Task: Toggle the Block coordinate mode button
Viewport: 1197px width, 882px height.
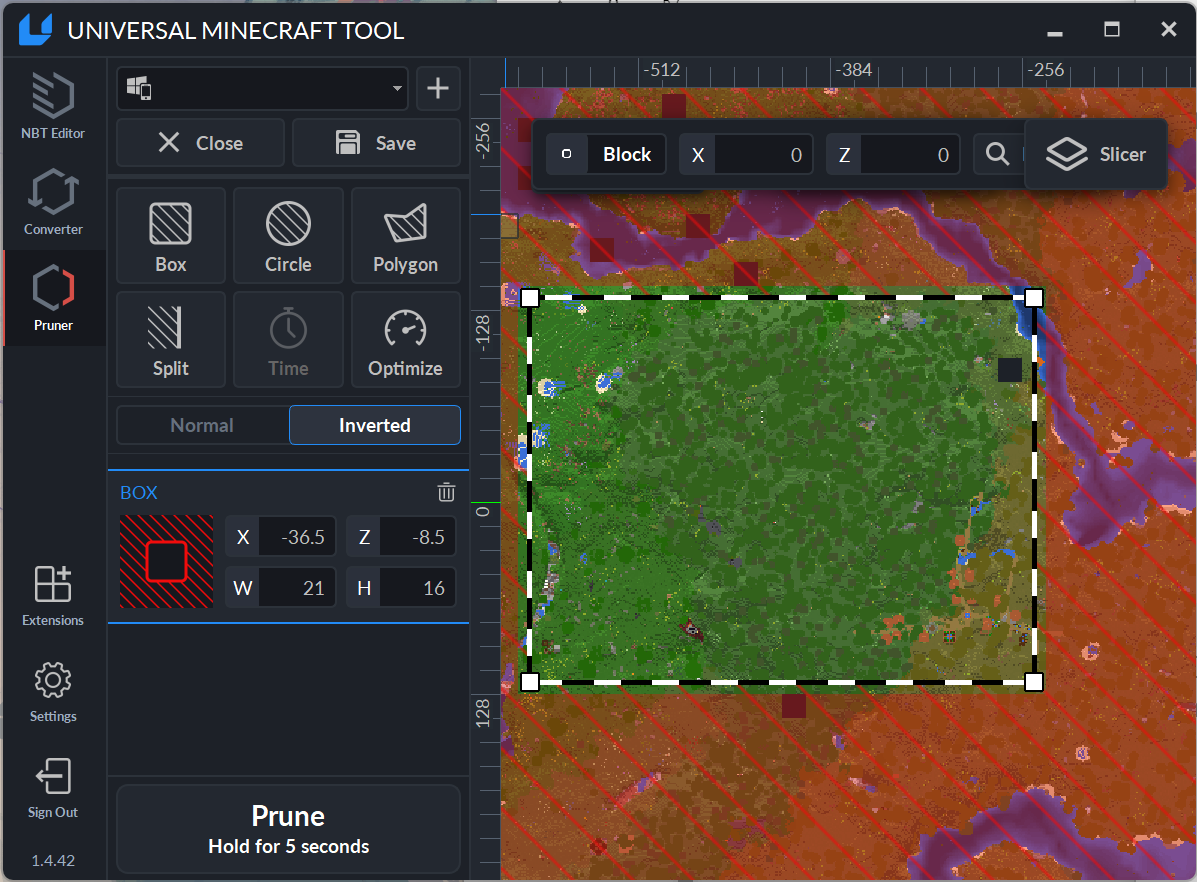Action: click(607, 154)
